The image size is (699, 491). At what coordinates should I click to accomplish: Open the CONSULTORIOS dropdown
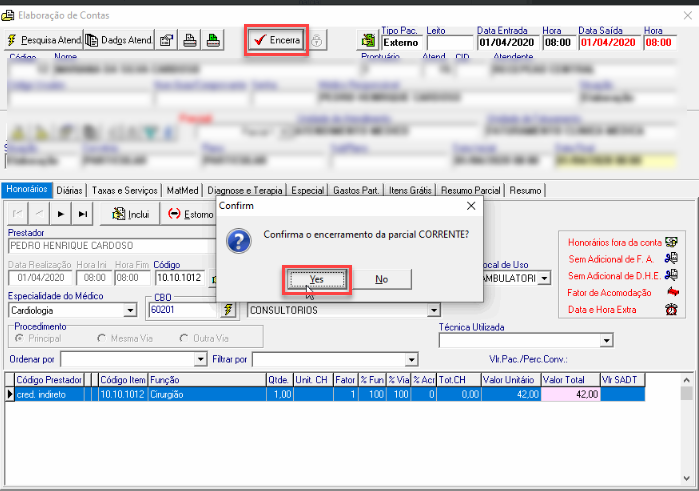[x=433, y=310]
